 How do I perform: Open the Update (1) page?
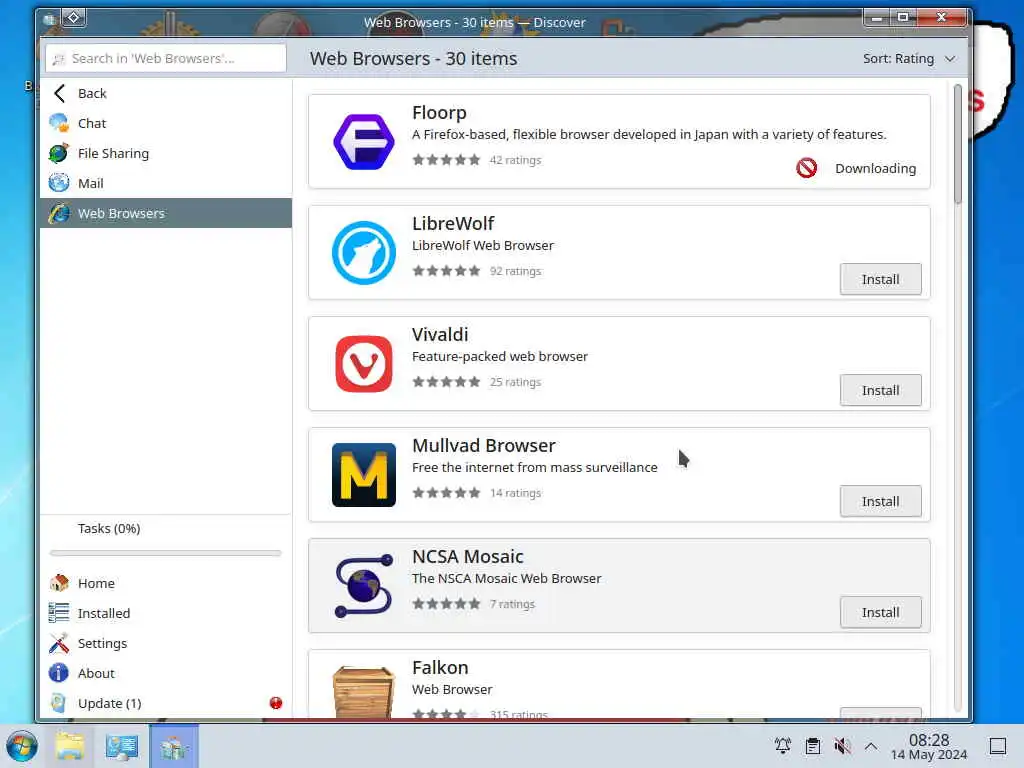coord(166,703)
